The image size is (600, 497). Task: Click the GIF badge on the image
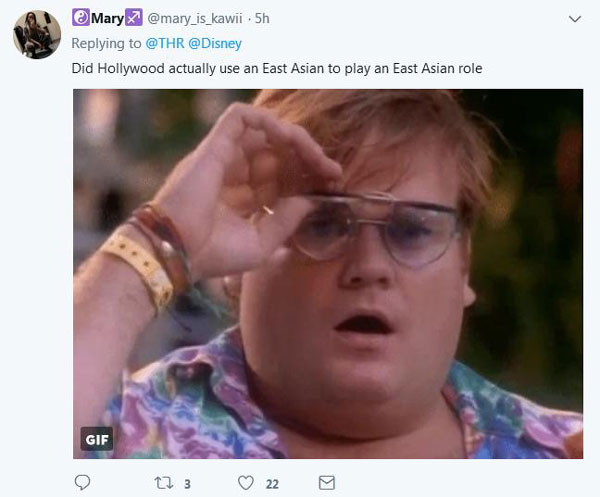click(x=96, y=439)
